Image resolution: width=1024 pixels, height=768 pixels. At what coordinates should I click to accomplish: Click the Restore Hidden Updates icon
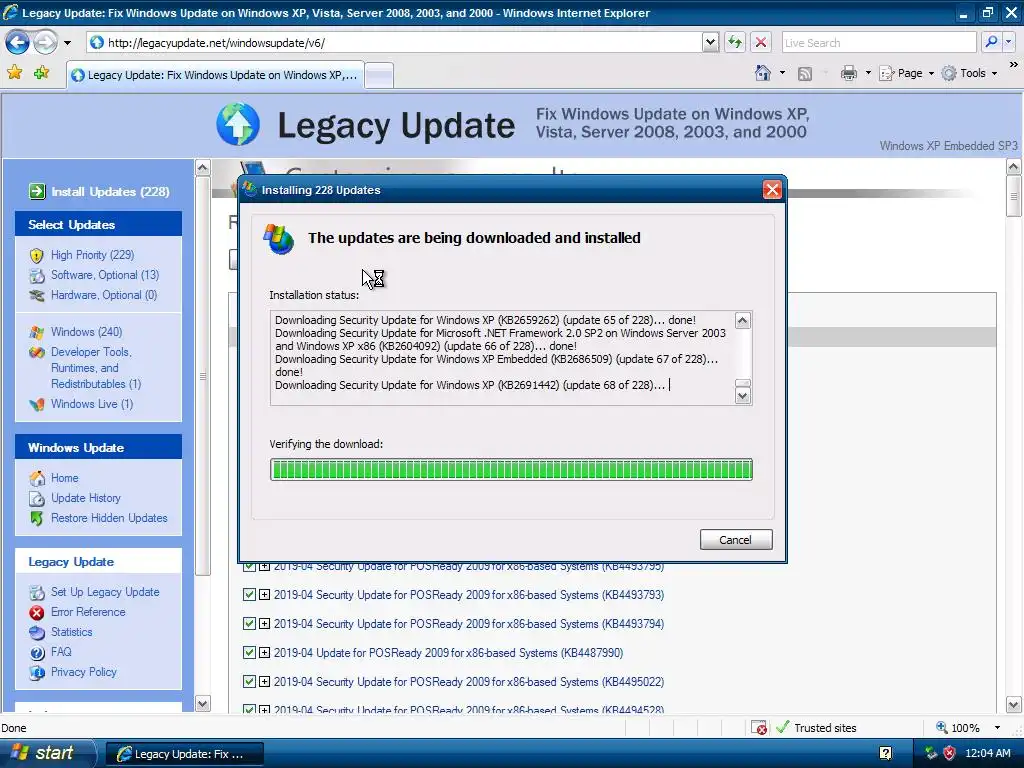click(x=37, y=519)
